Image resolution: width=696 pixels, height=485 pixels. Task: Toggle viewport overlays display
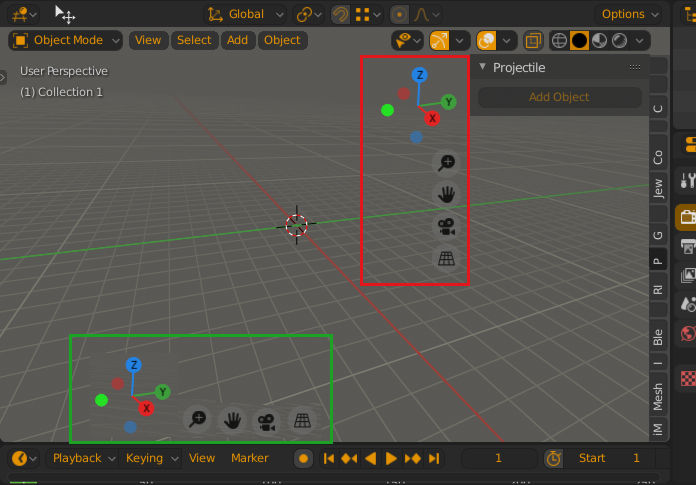[x=486, y=41]
